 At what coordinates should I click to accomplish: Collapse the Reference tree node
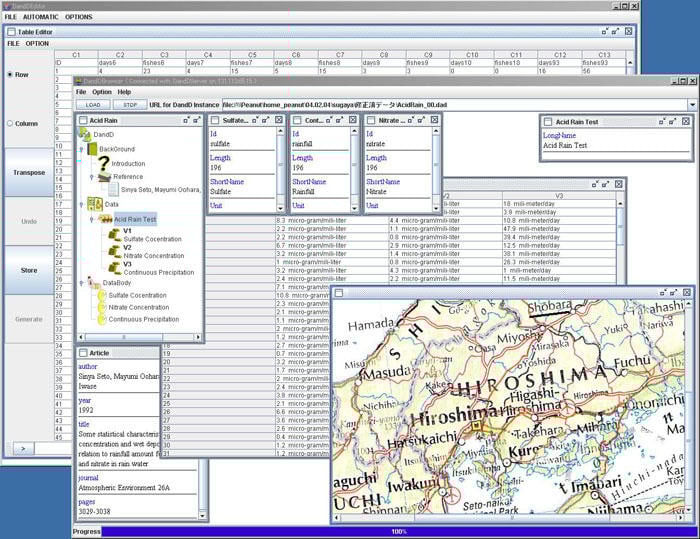click(x=92, y=177)
